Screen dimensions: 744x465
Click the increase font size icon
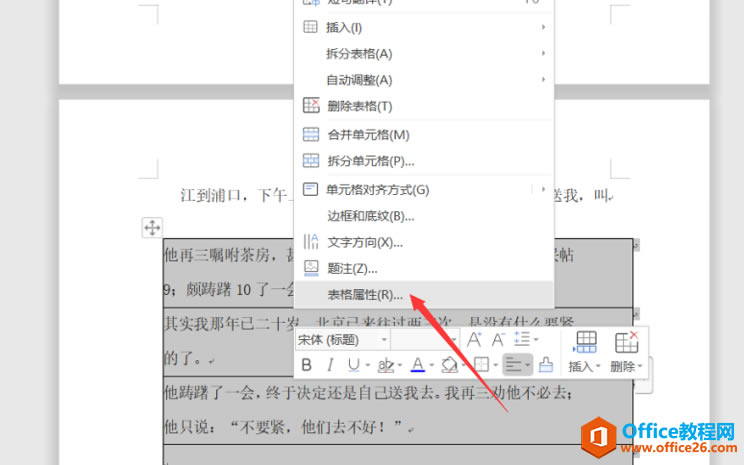[x=474, y=340]
